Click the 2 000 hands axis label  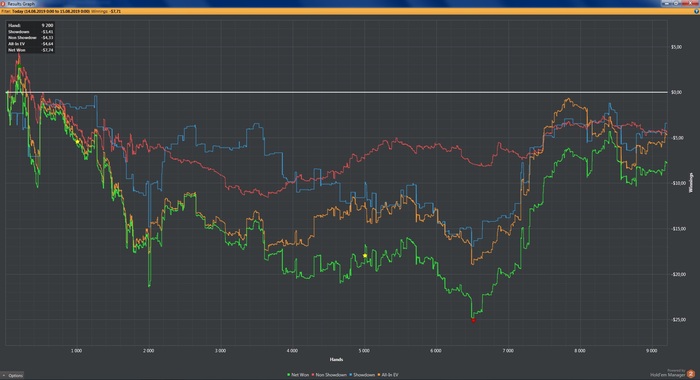(149, 351)
